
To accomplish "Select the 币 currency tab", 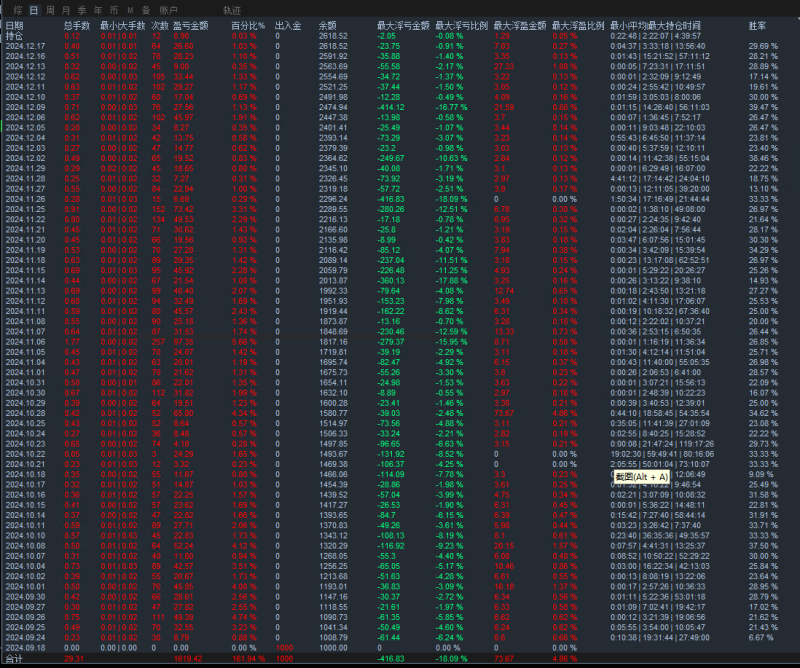I will tap(113, 9).
